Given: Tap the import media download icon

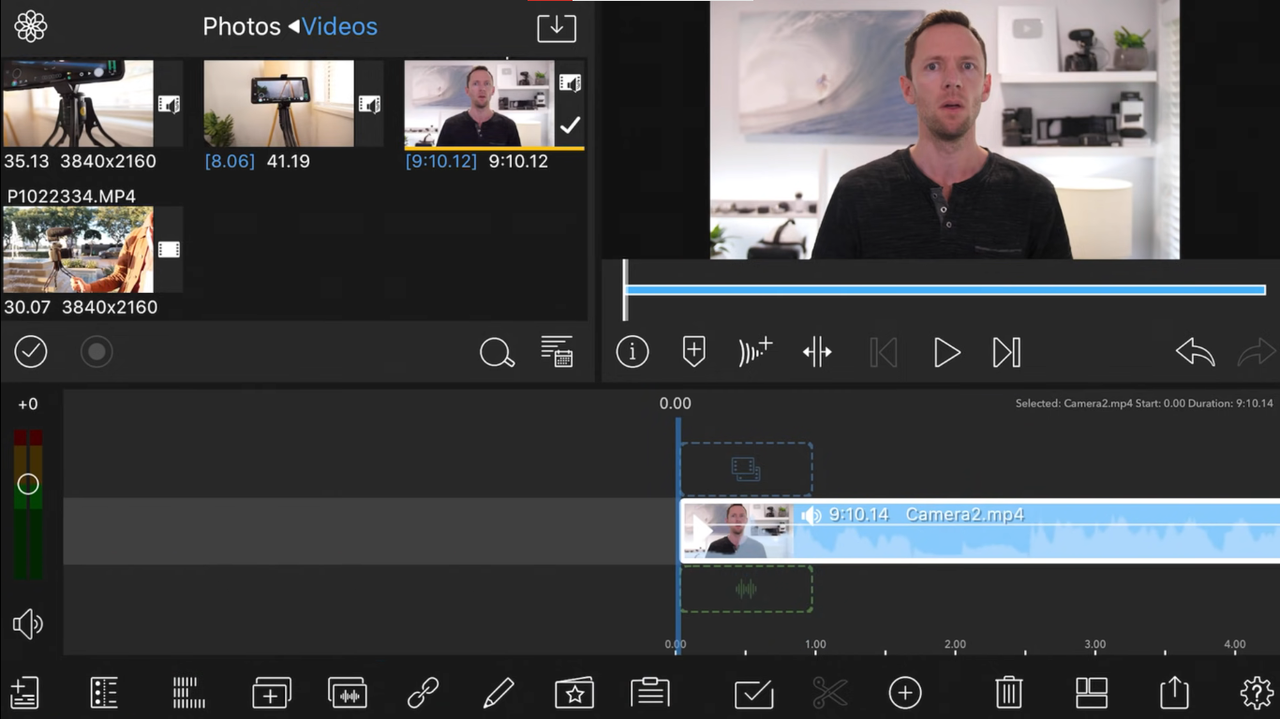Looking at the screenshot, I should 556,27.
